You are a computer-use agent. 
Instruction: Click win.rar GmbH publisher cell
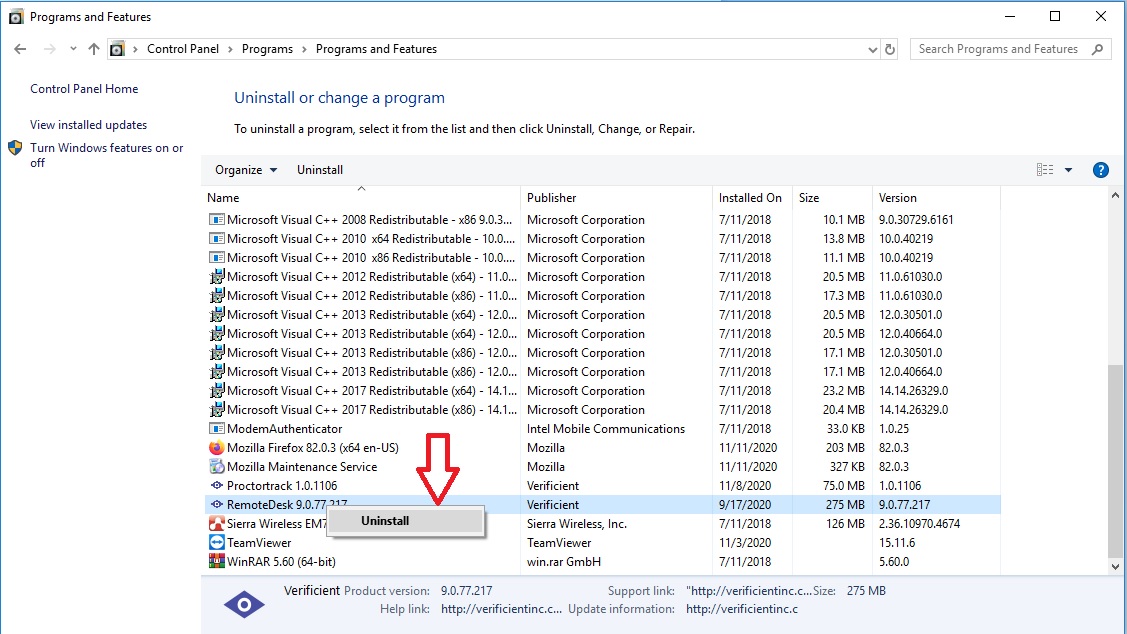tap(564, 561)
